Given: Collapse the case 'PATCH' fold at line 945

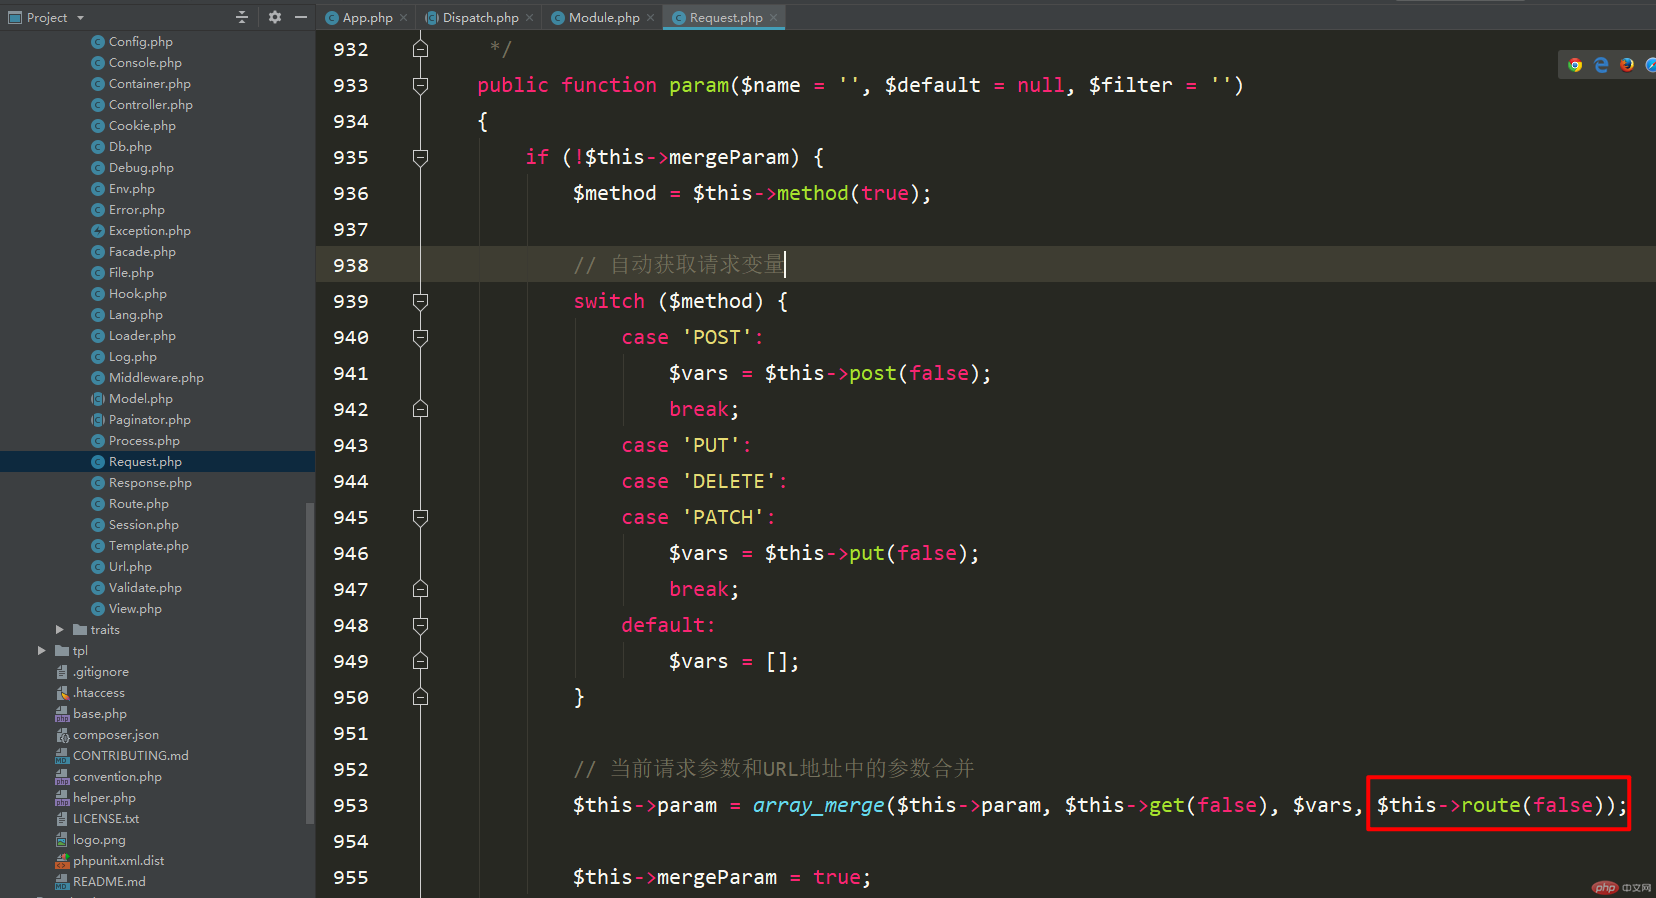Looking at the screenshot, I should click(x=421, y=517).
